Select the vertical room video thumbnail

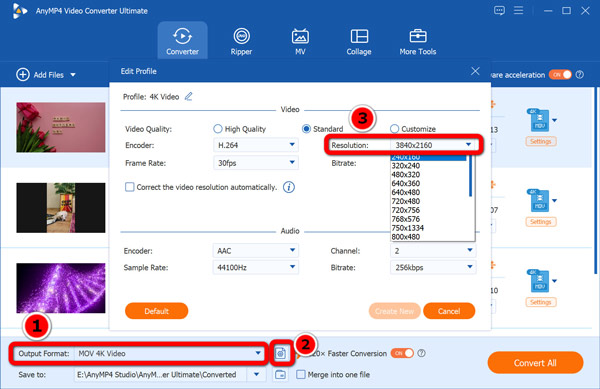click(x=60, y=208)
